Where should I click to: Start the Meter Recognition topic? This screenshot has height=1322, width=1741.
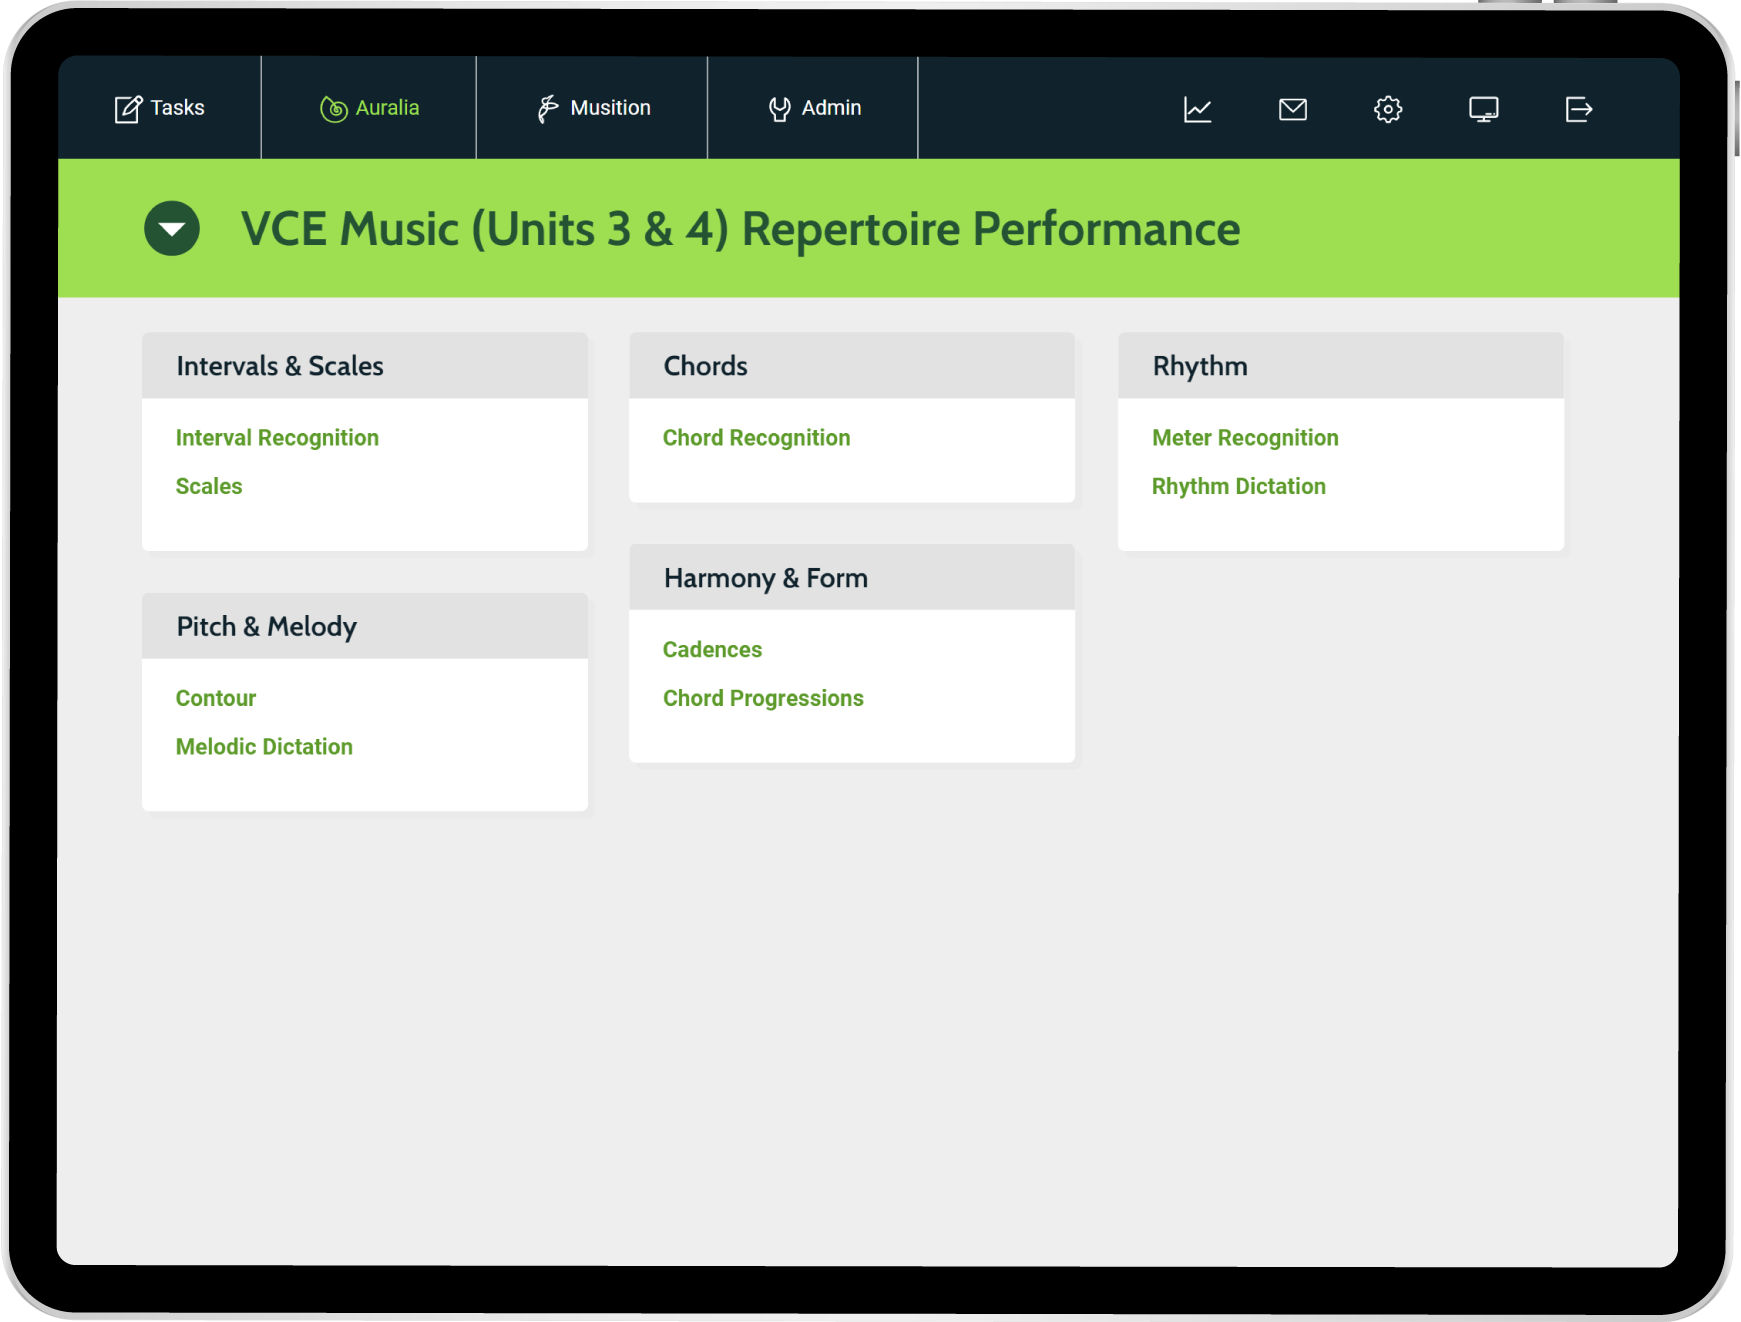(x=1244, y=438)
